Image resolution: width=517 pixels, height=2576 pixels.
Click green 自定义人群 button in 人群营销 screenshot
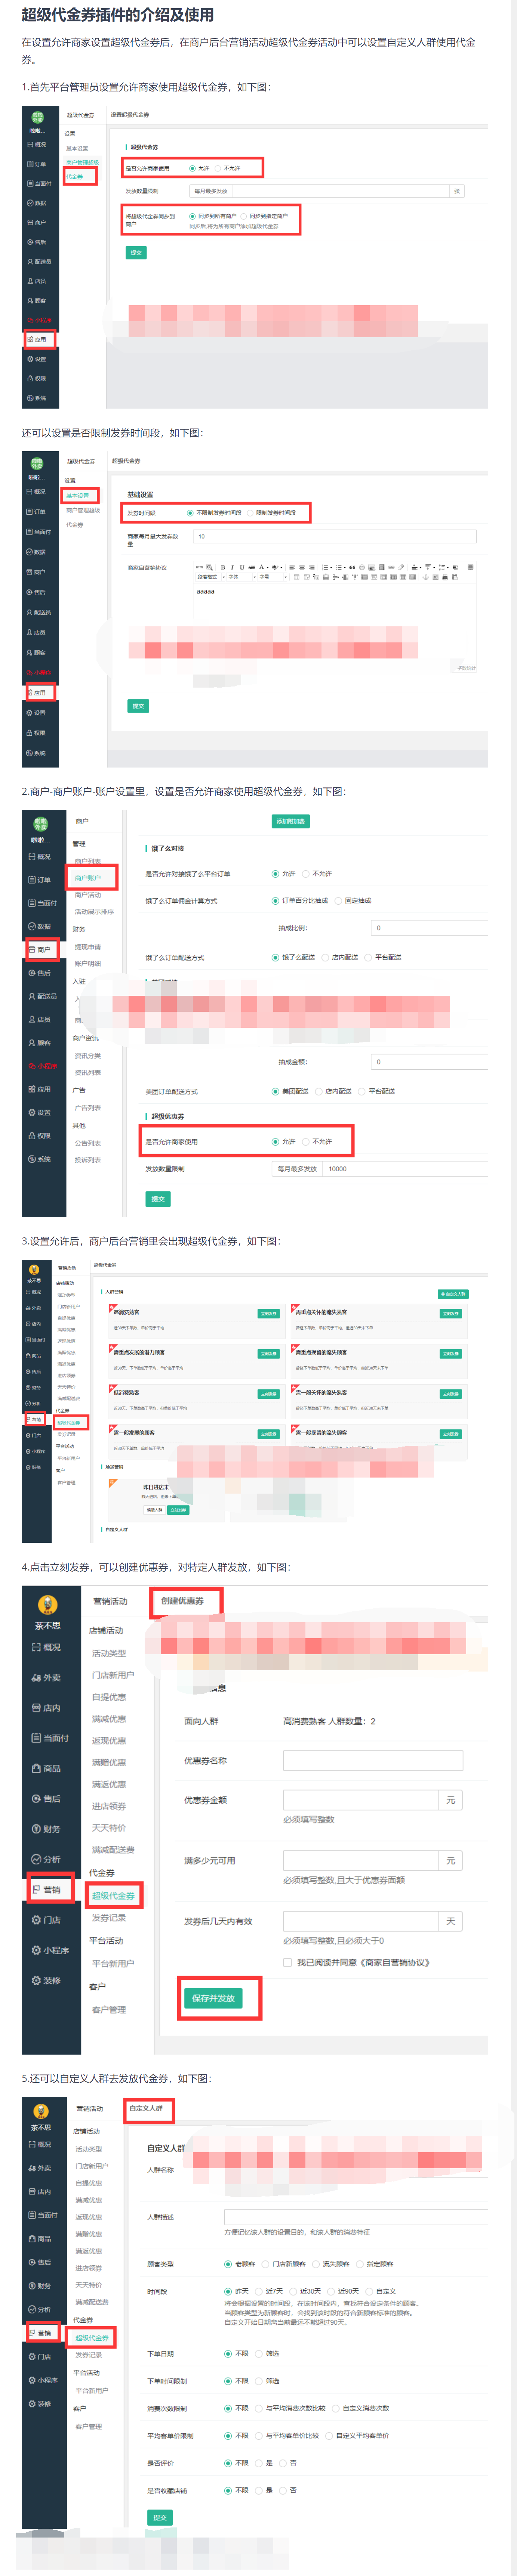(453, 1294)
